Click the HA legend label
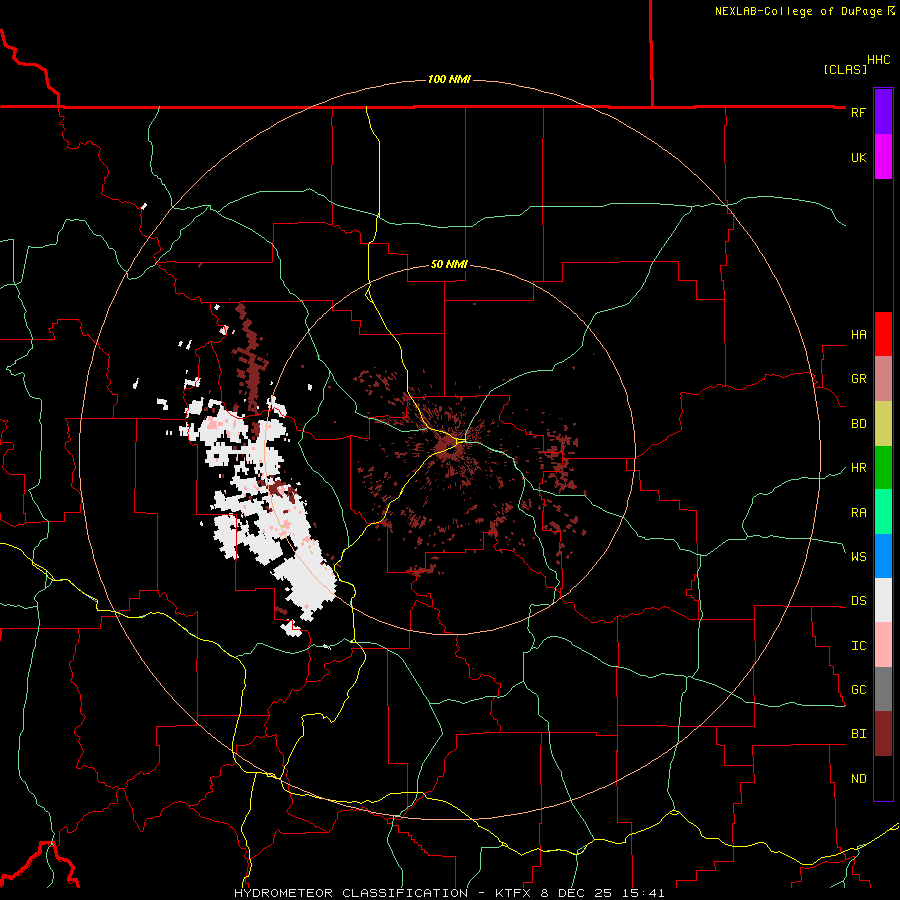Image resolution: width=900 pixels, height=900 pixels. pyautogui.click(x=858, y=334)
